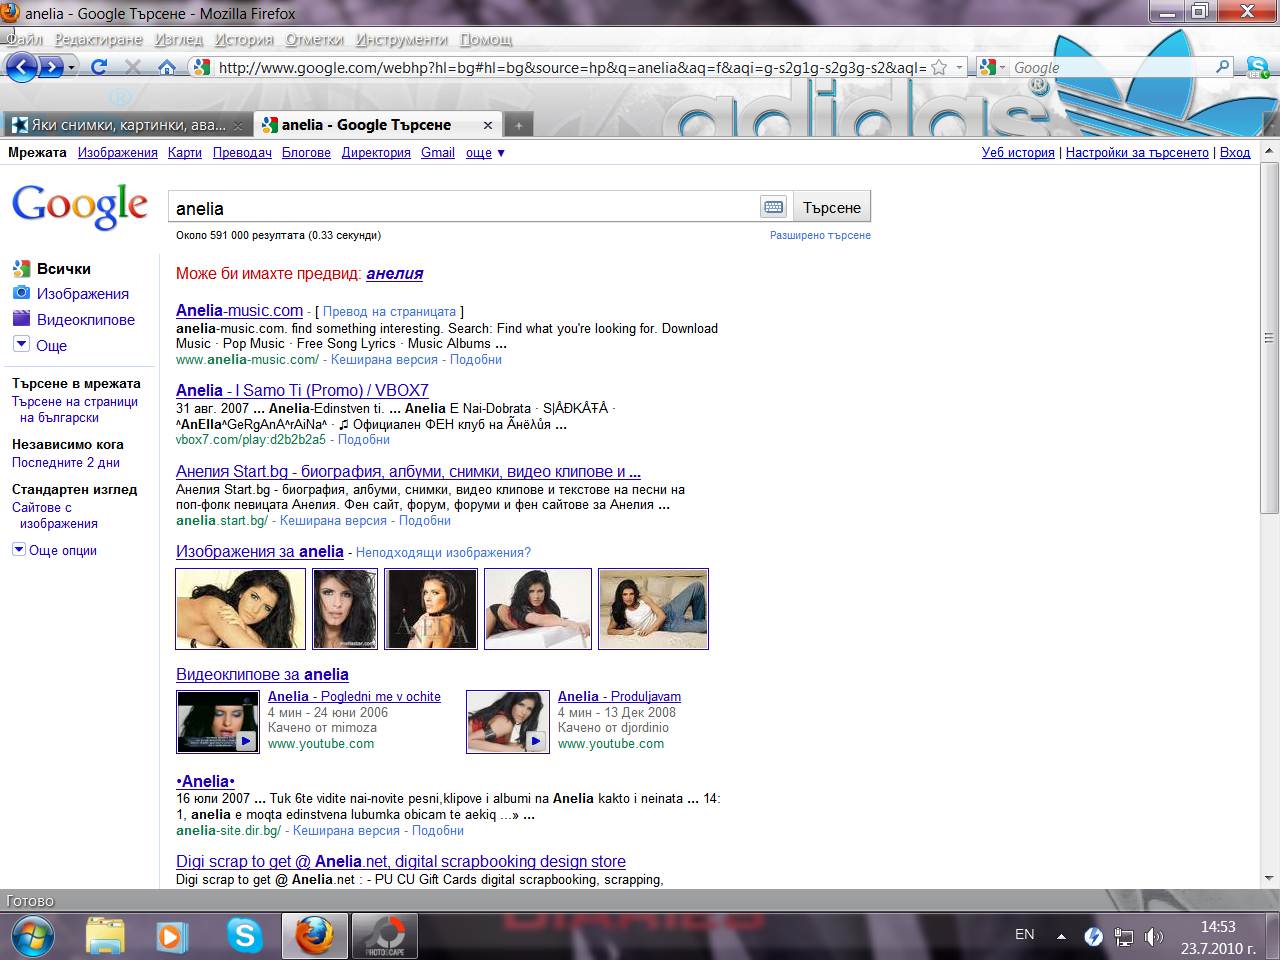This screenshot has width=1280, height=960.
Task: Open the Изображения link in top bar
Action: [118, 152]
